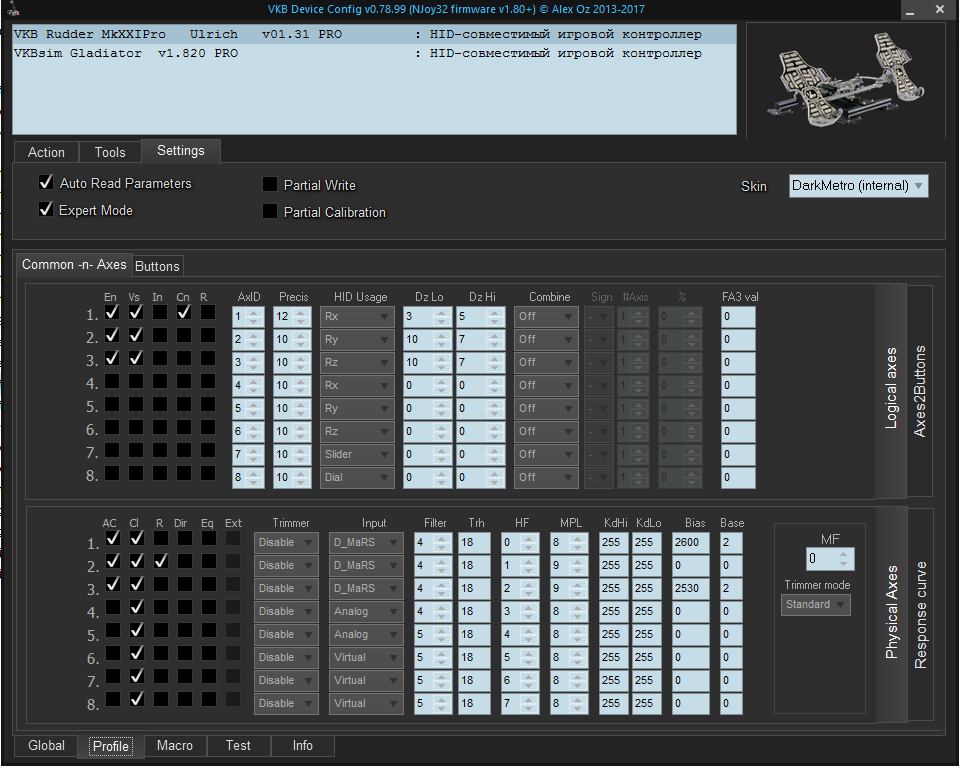Click Trh field for physical axis 1
The height and width of the screenshot is (775, 960).
pos(474,542)
